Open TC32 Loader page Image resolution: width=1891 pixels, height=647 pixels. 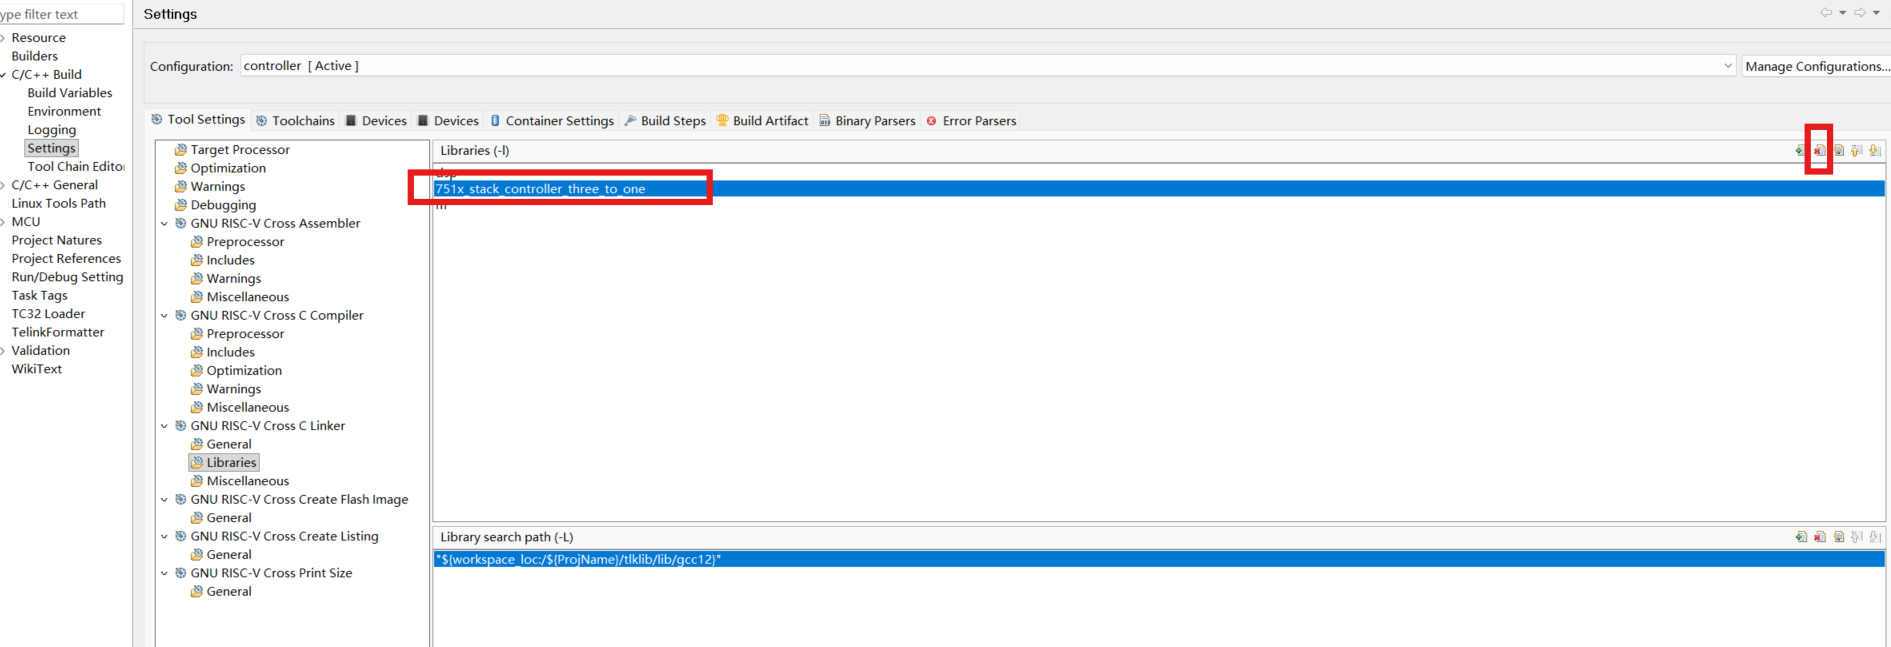[48, 314]
